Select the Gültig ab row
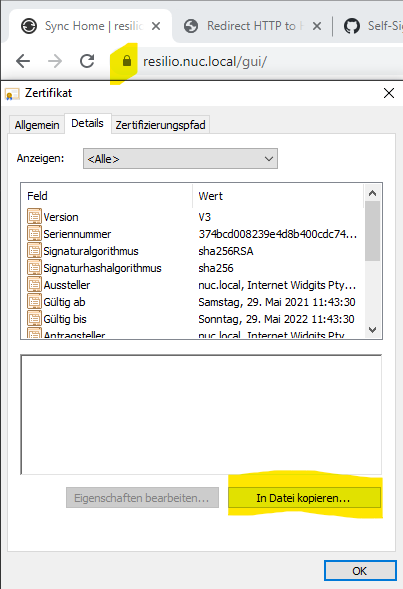This screenshot has height=589, width=403. click(192, 302)
